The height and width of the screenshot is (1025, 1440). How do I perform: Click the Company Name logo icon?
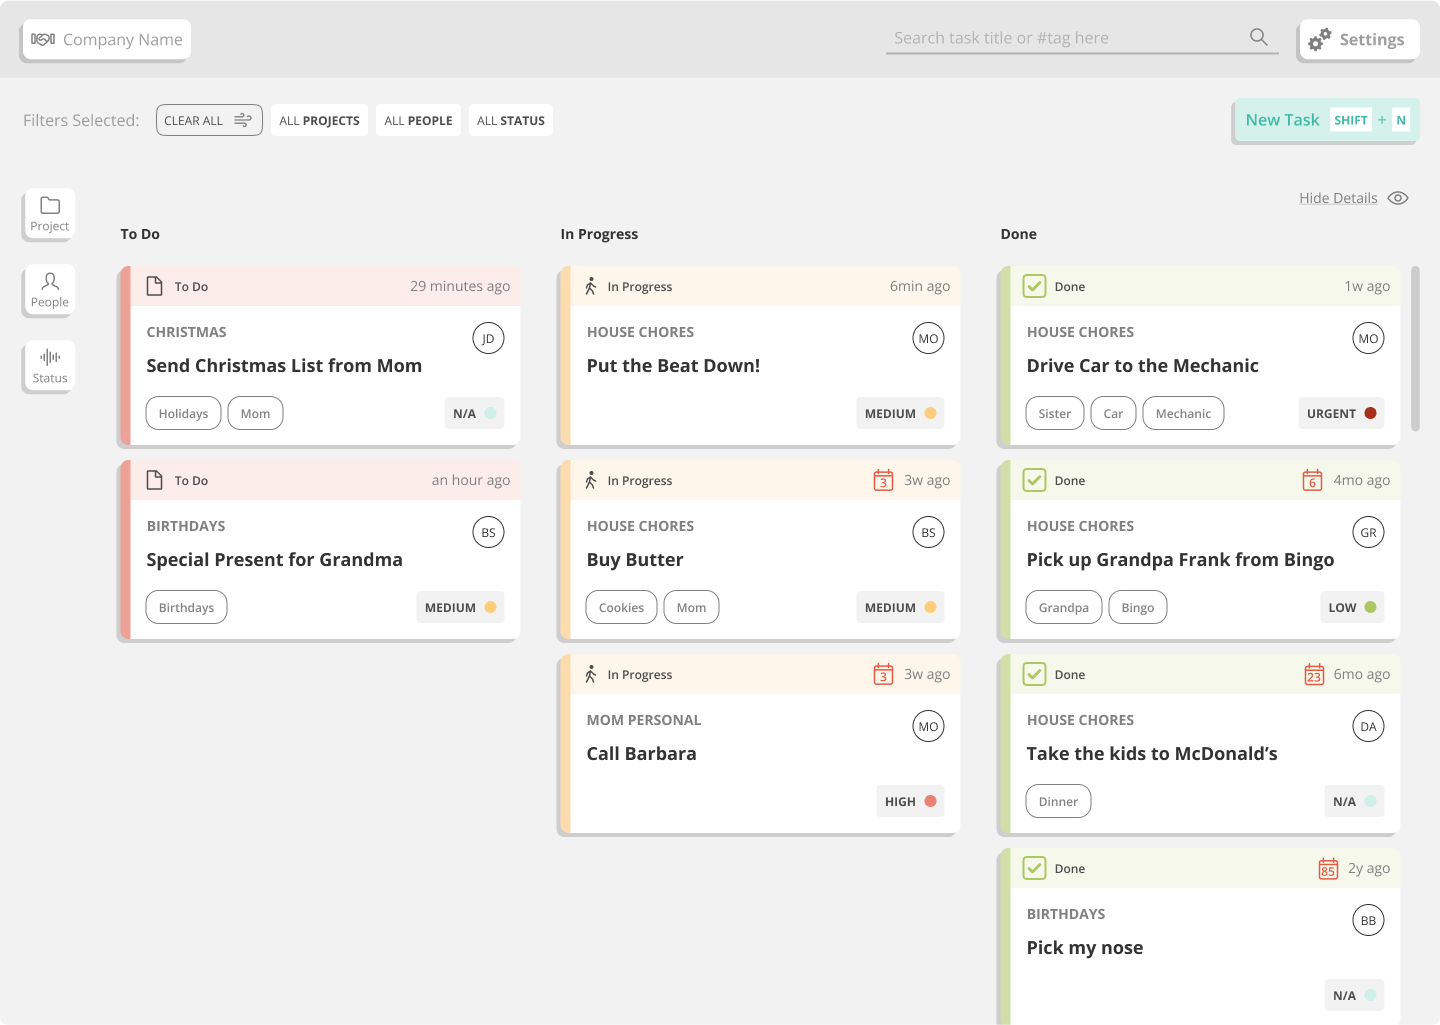[x=43, y=39]
